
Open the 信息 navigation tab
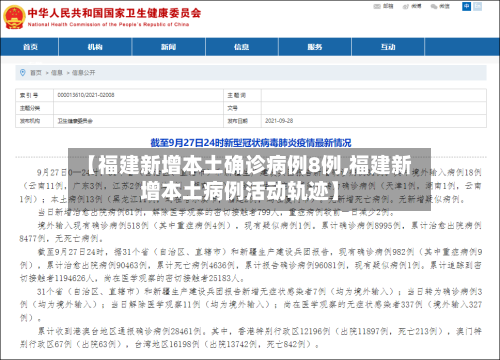[x=242, y=47]
